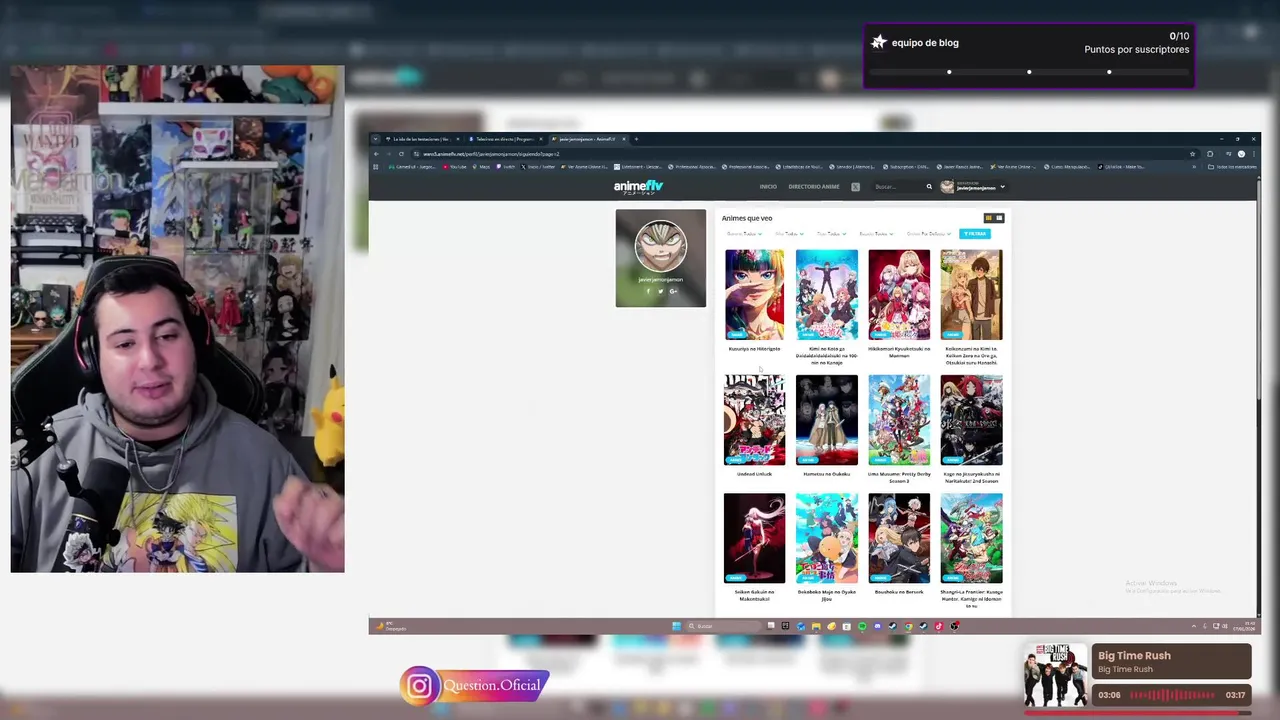Open the Dekoboko Majo no Oyako Jijou poster
The width and height of the screenshot is (1280, 720).
tap(827, 538)
